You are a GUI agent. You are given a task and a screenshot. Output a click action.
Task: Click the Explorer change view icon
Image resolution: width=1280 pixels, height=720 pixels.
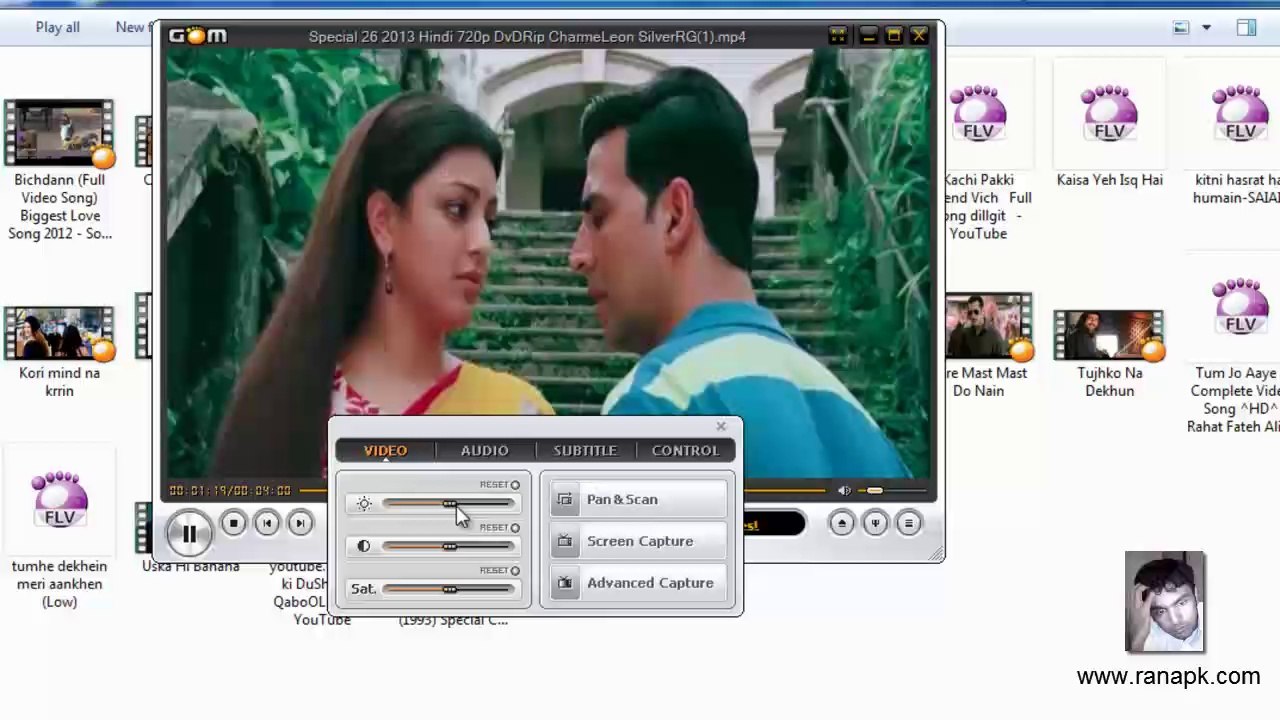coord(1181,28)
